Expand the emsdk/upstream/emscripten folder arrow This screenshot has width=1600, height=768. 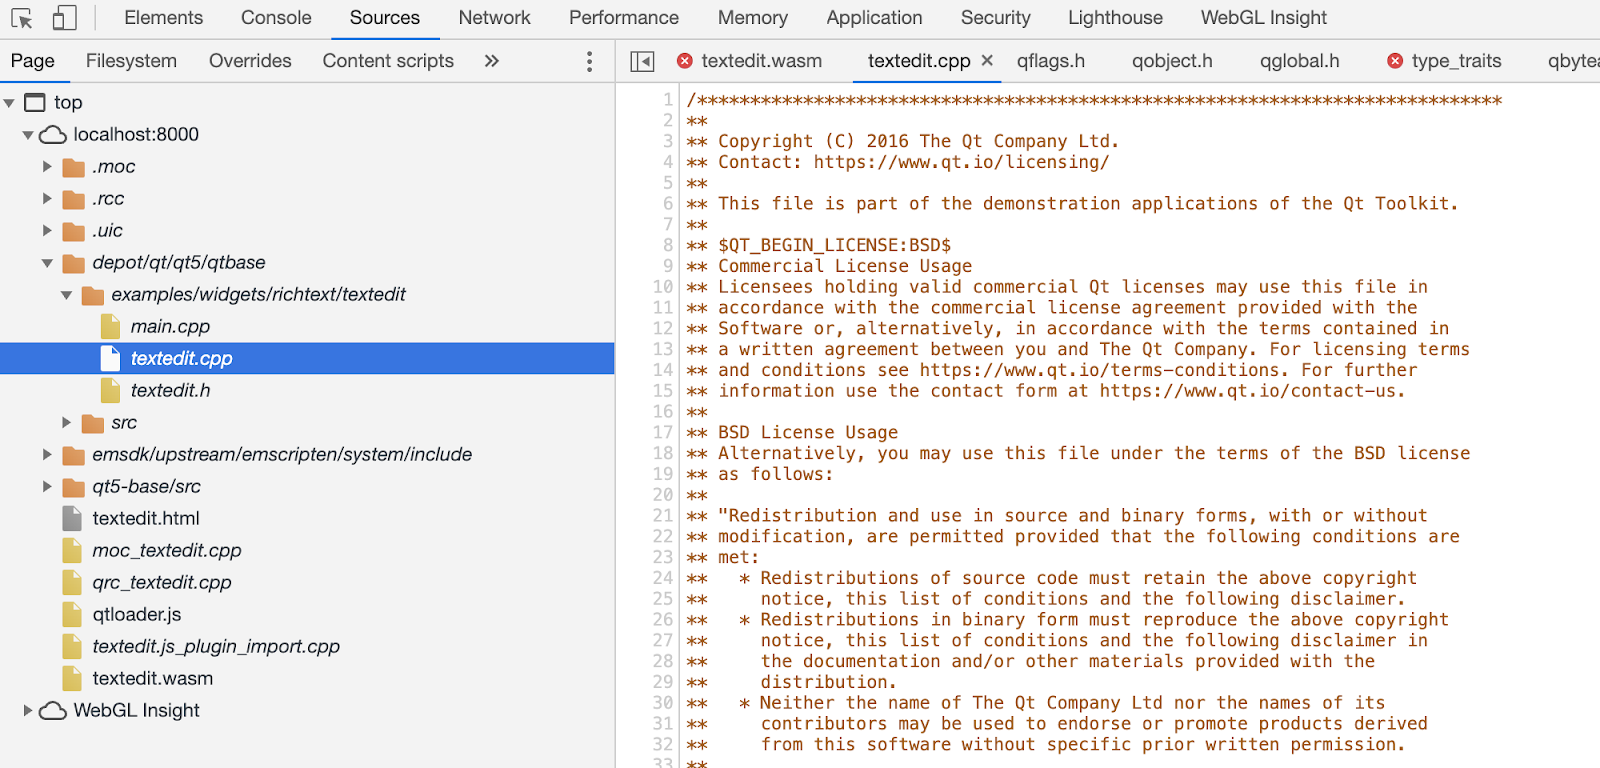(47, 454)
